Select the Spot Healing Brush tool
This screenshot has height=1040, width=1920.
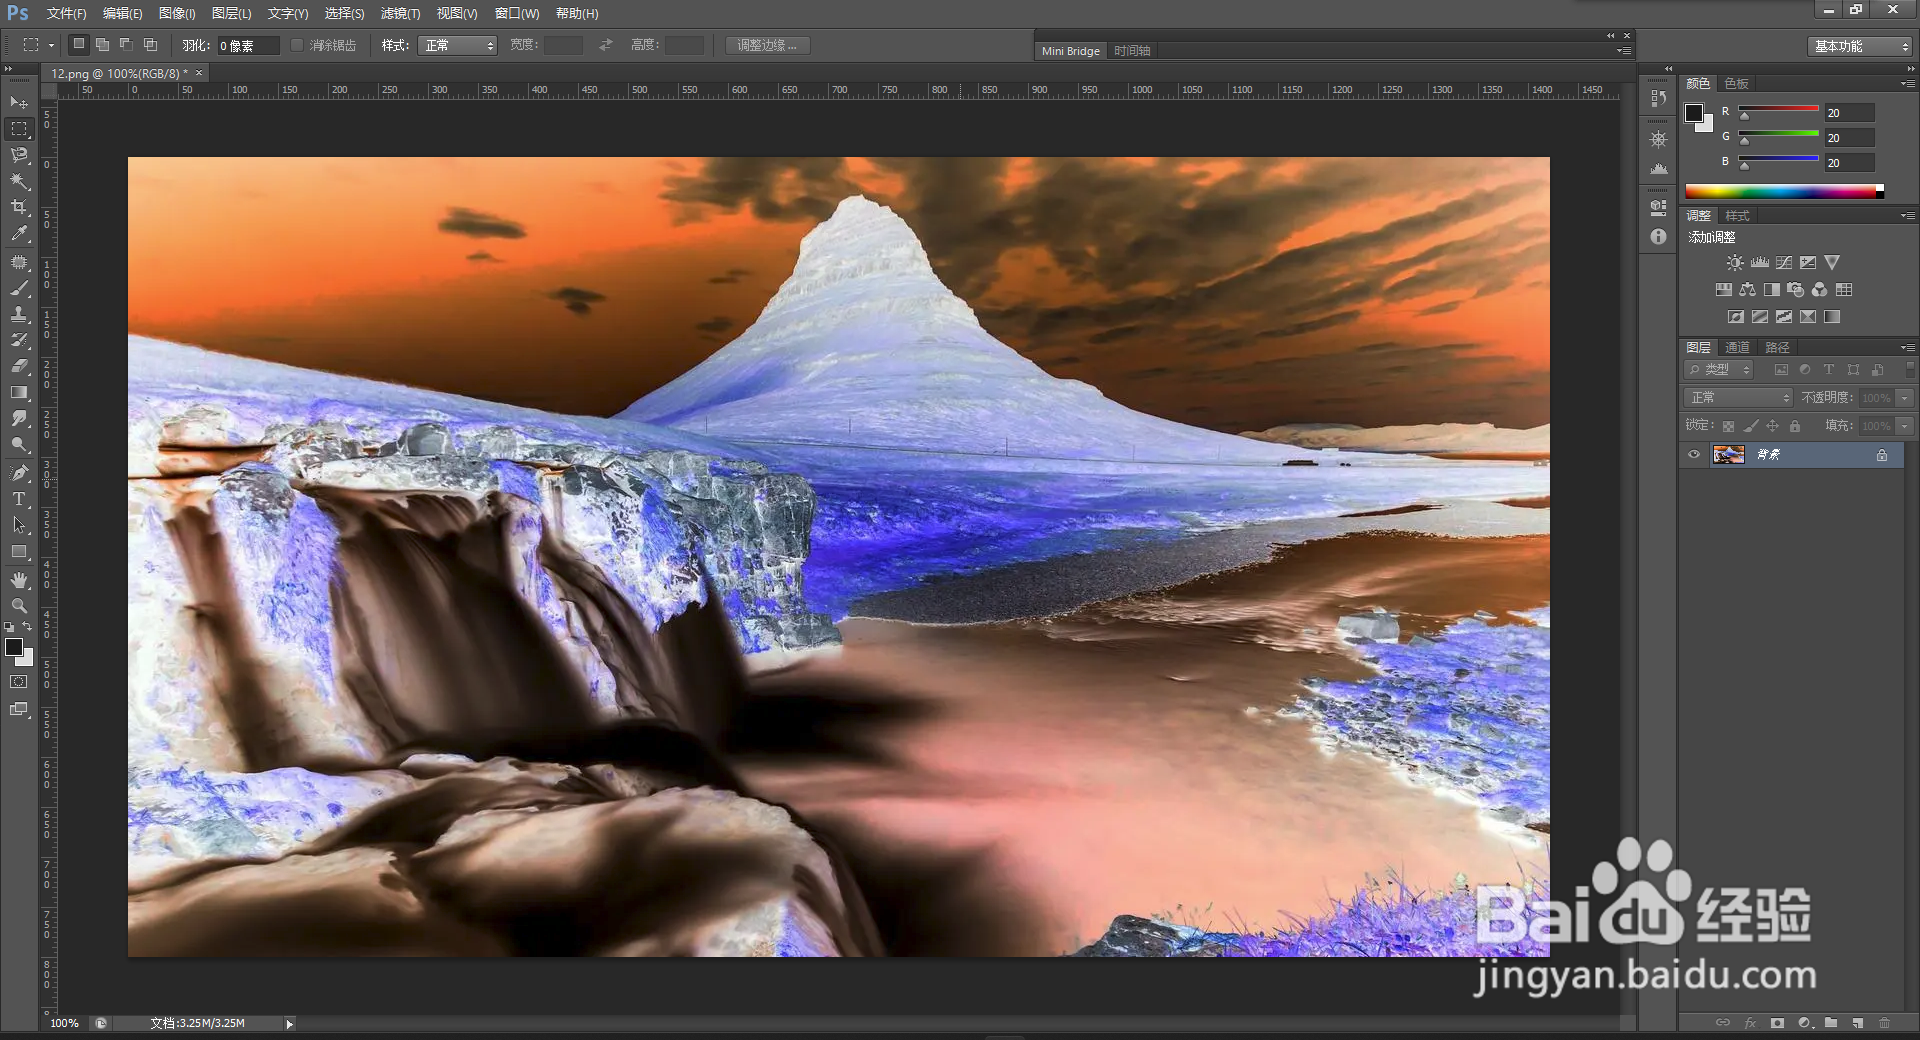tap(19, 262)
